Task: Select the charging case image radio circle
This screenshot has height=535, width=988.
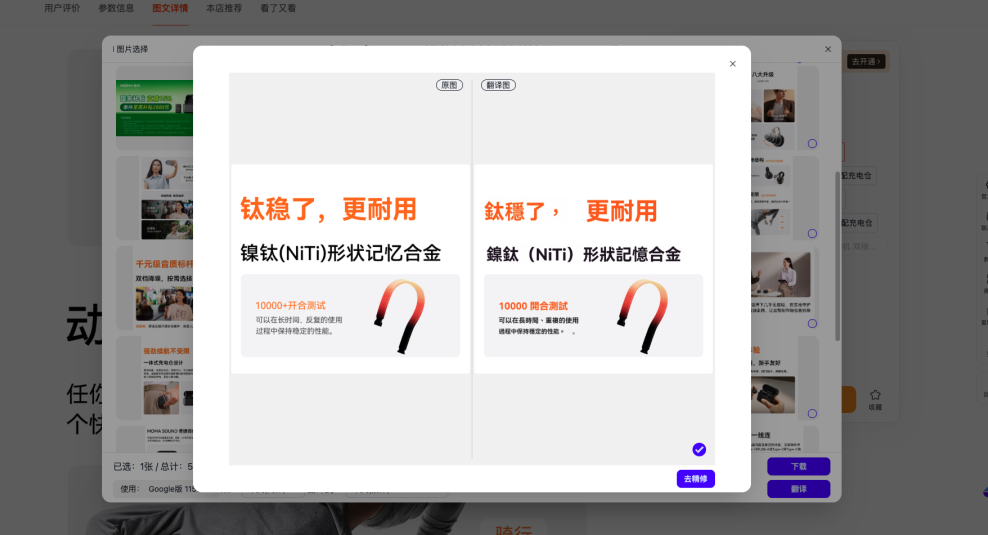Action: tap(812, 414)
